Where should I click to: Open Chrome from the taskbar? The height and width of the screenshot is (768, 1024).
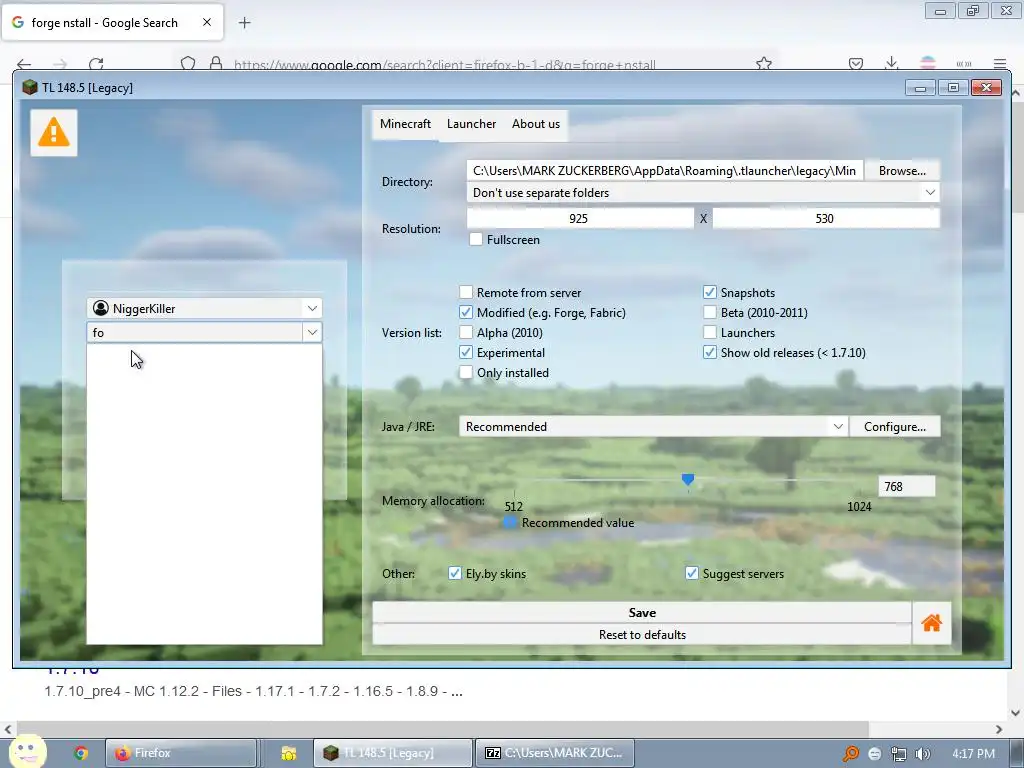80,753
